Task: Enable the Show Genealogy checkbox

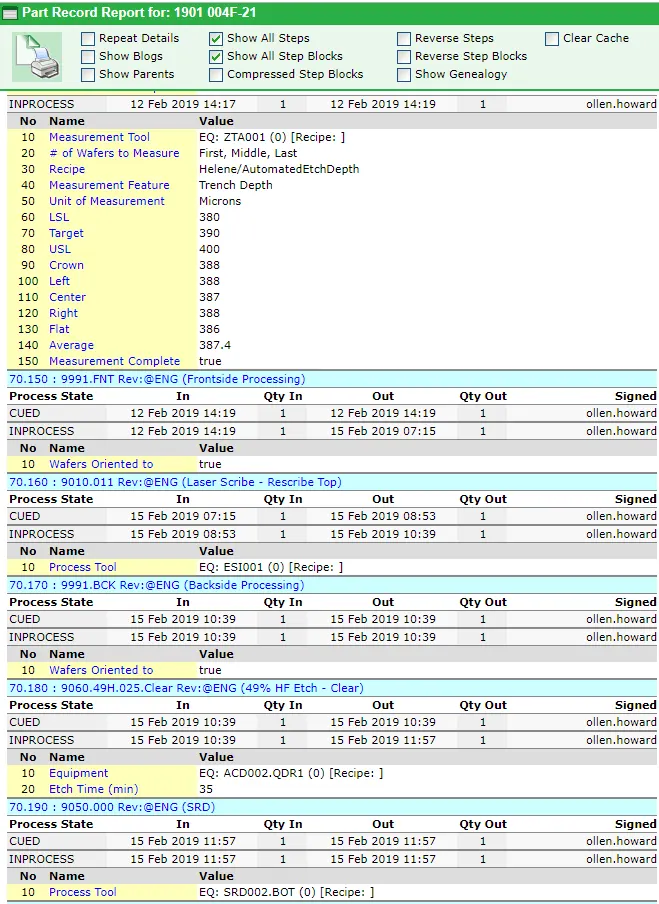Action: point(404,74)
